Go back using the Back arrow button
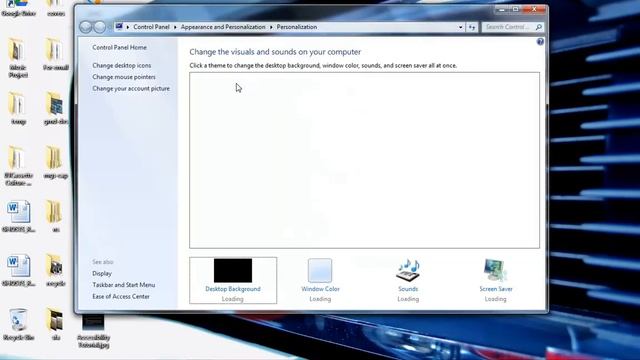The height and width of the screenshot is (360, 640). (x=86, y=27)
